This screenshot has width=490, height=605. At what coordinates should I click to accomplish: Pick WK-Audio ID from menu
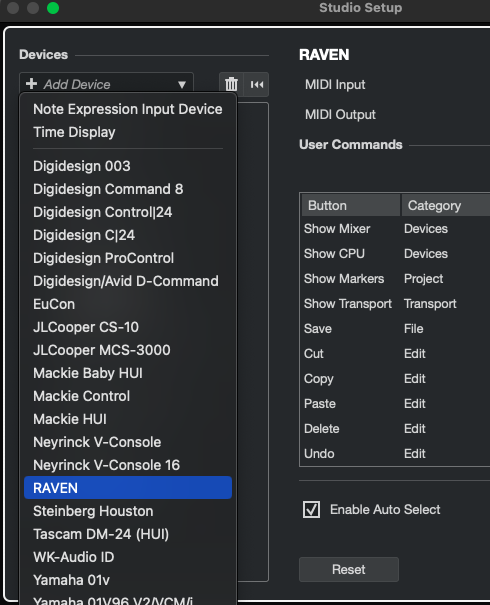coord(128,557)
